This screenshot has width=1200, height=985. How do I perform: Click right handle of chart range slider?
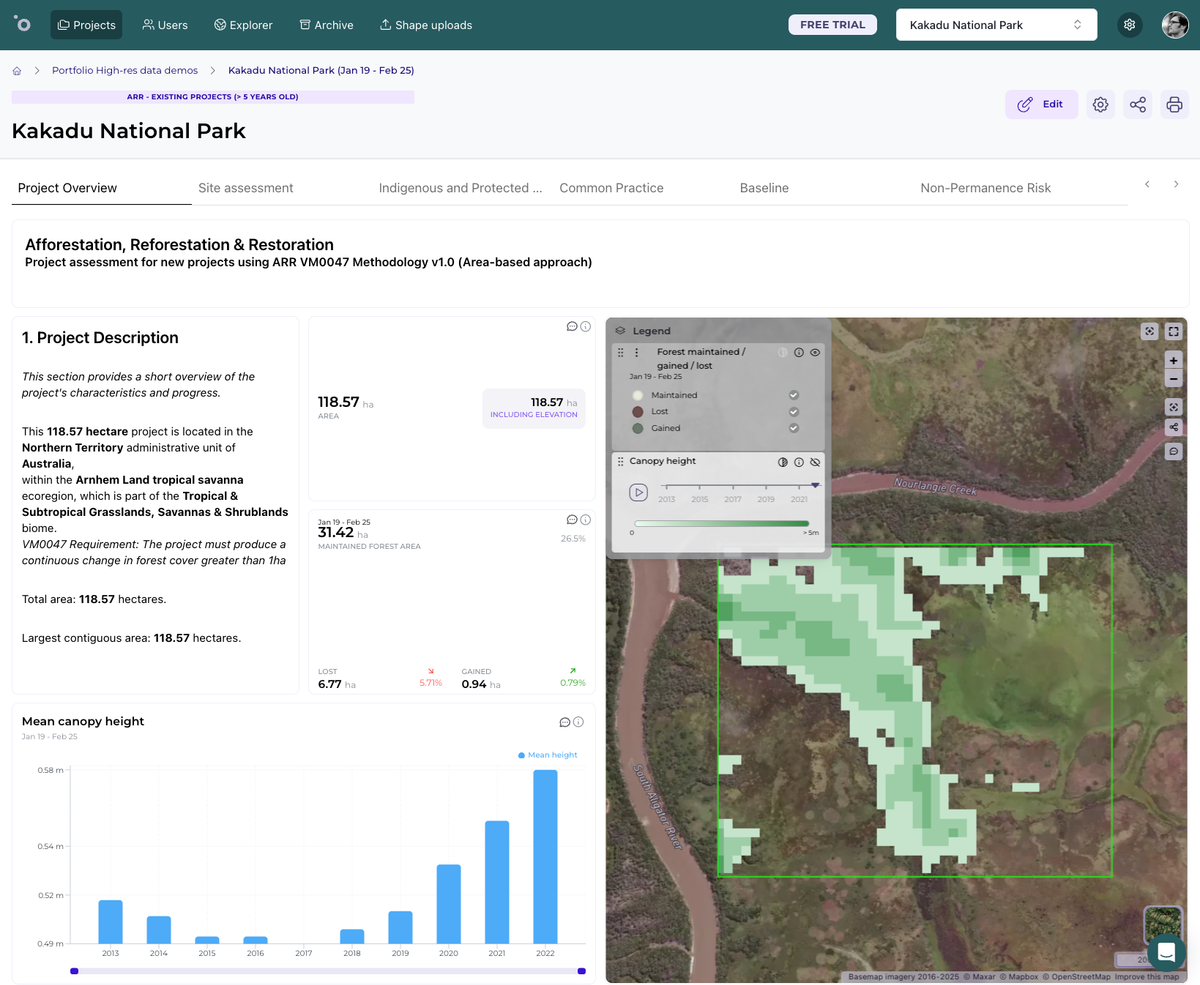[x=582, y=971]
